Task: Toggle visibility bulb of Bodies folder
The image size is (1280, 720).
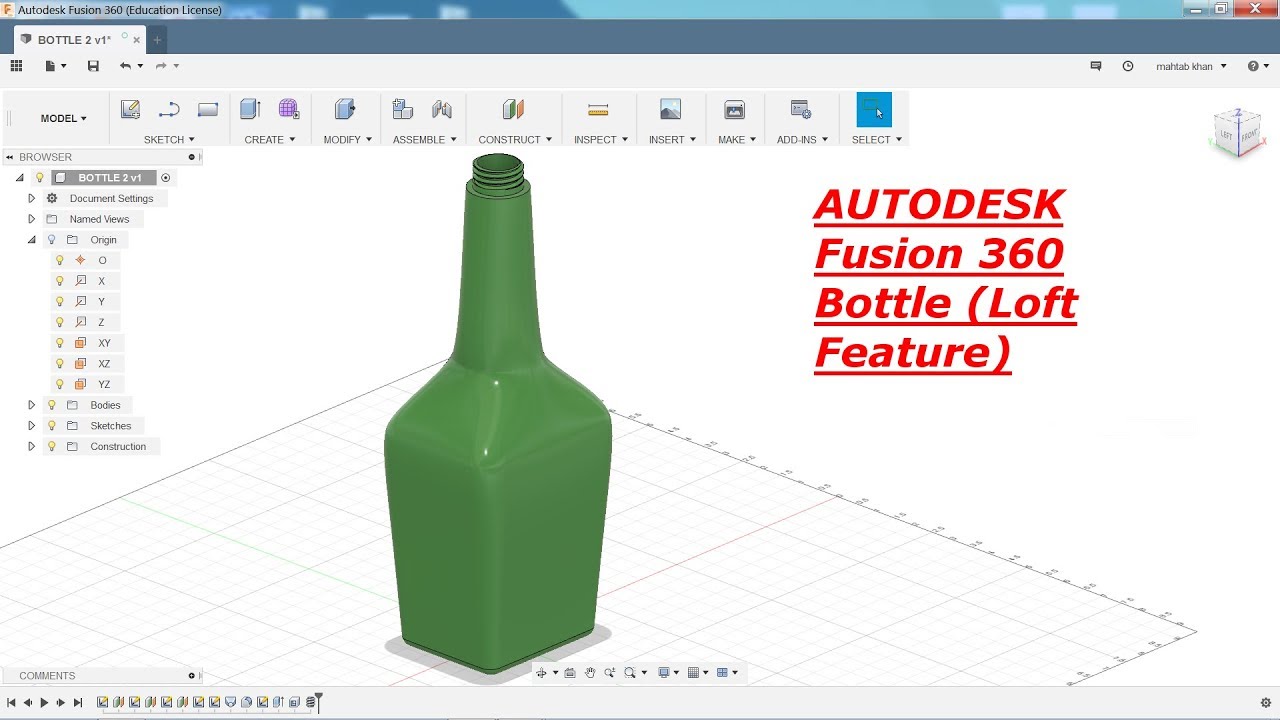Action: pyautogui.click(x=52, y=405)
